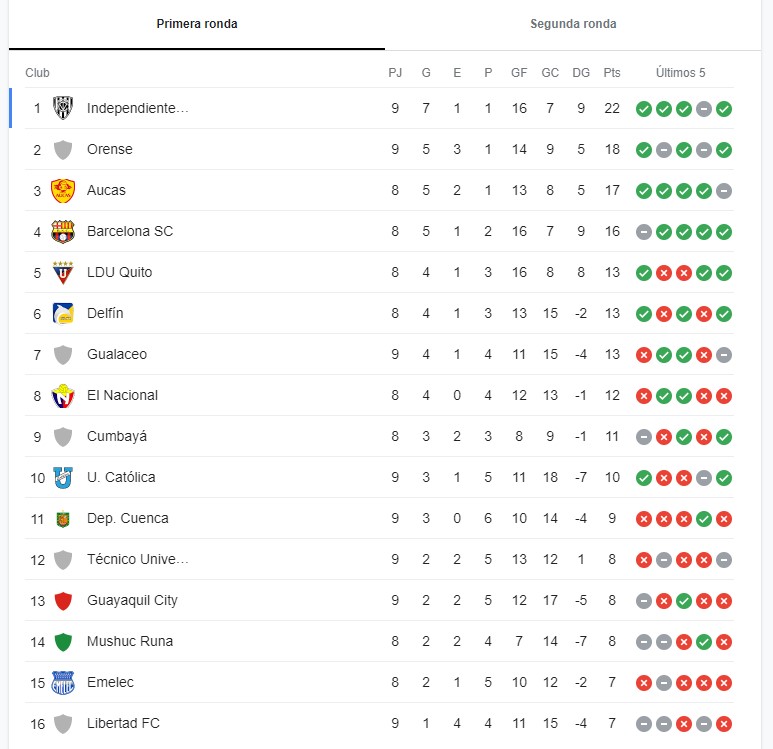Click Independiente's most recent win indicator

pyautogui.click(x=724, y=108)
